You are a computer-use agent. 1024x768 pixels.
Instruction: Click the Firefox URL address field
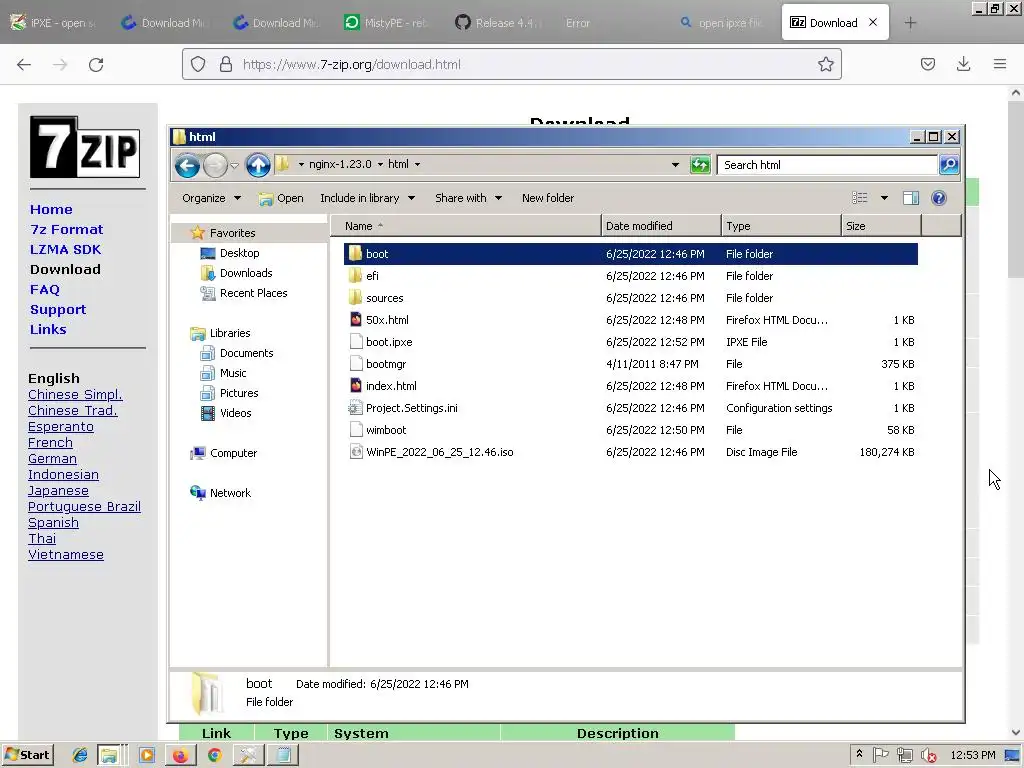coord(511,64)
